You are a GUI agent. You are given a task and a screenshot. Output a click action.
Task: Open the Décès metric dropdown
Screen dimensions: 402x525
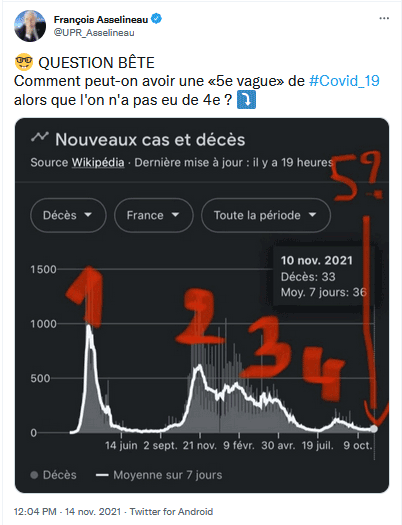(x=68, y=215)
